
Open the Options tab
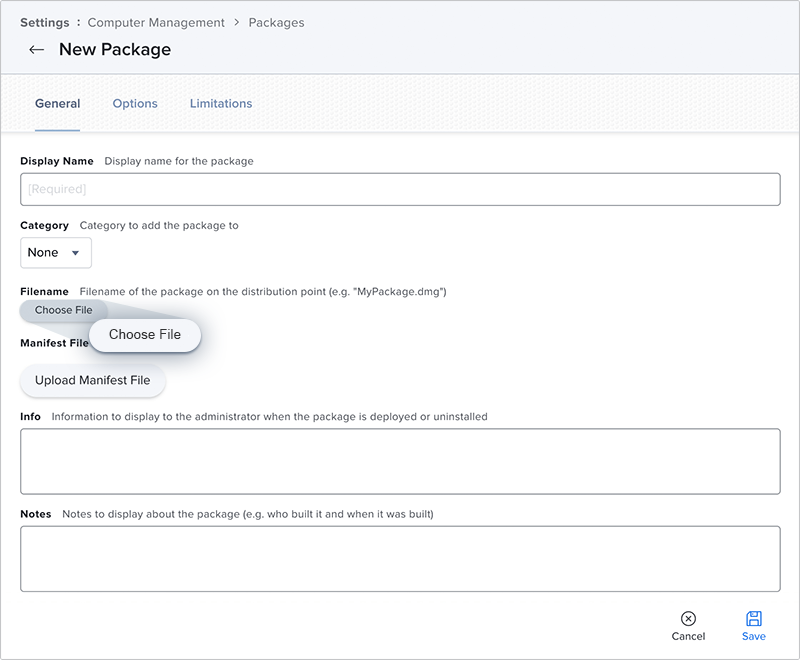tap(135, 104)
